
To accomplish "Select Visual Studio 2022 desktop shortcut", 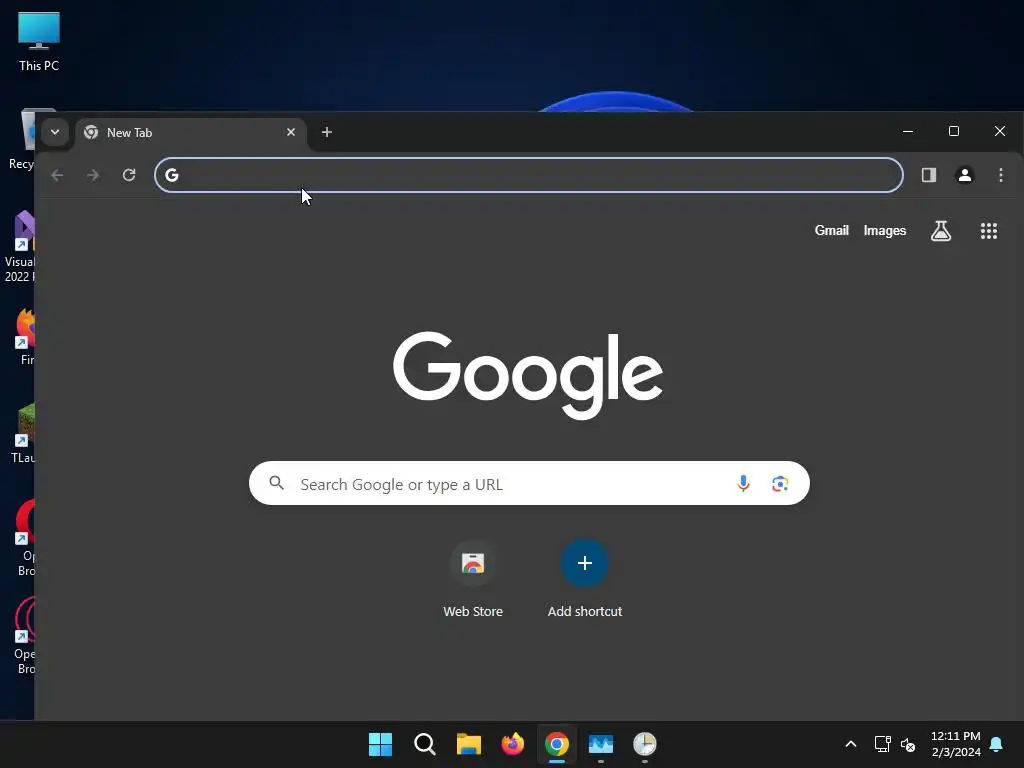I will (19, 247).
